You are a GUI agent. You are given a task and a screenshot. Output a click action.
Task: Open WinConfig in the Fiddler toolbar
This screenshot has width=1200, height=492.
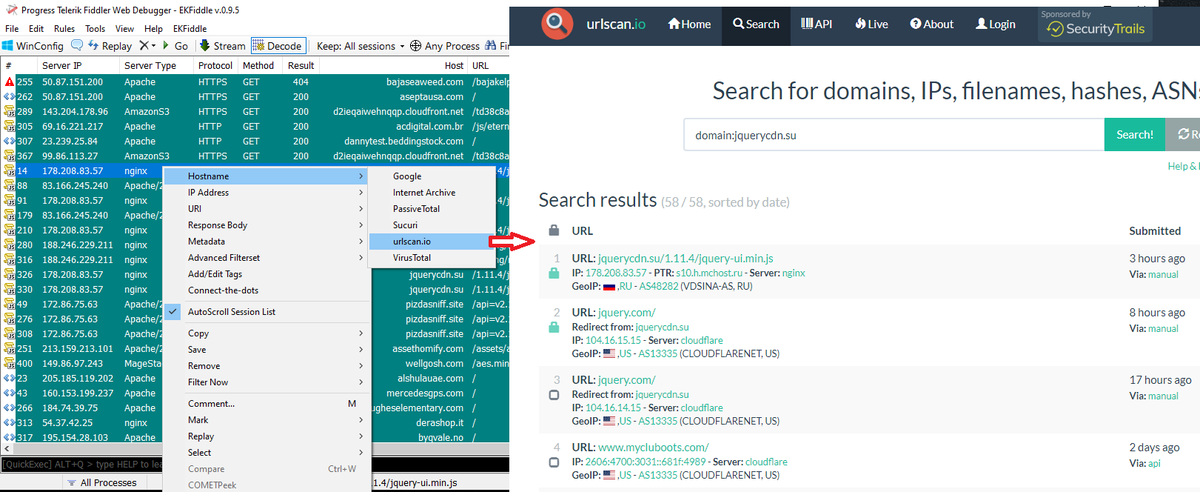[33, 46]
